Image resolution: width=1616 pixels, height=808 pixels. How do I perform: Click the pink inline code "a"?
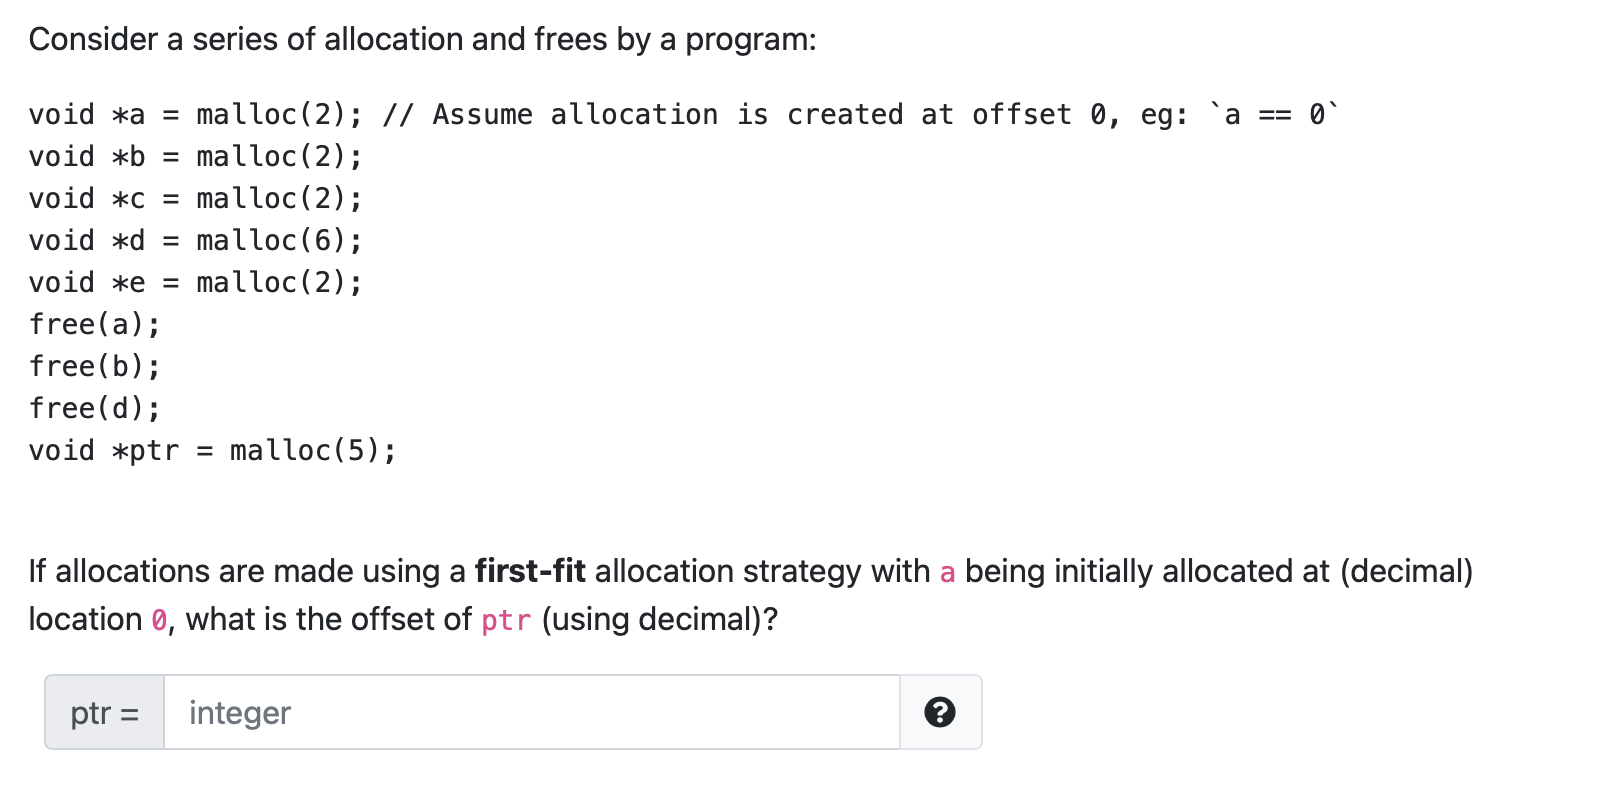(x=947, y=572)
